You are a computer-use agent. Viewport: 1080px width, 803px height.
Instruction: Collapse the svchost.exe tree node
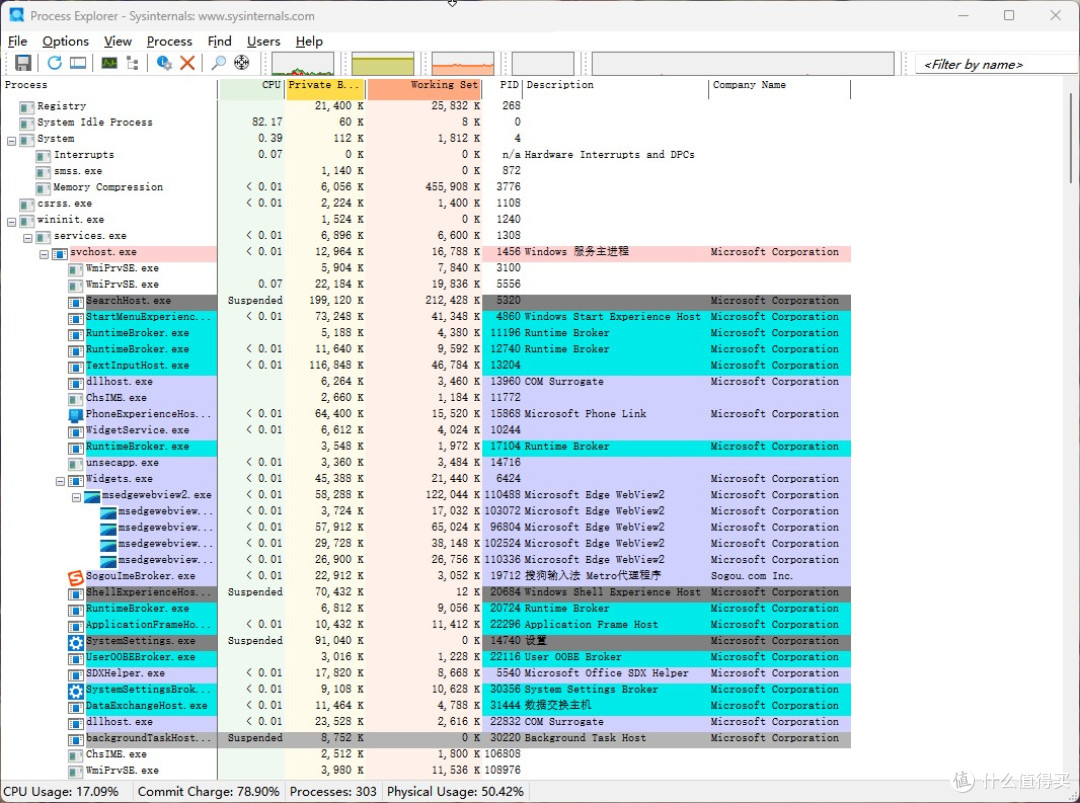point(44,254)
